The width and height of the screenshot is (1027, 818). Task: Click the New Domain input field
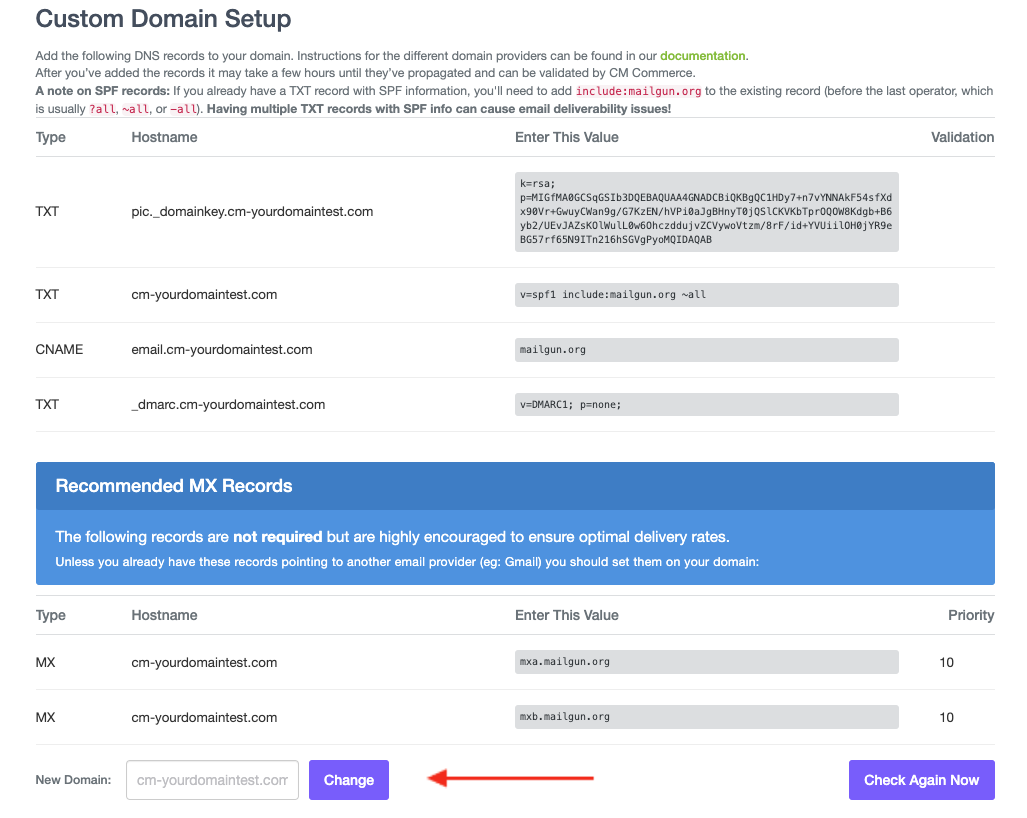pos(211,779)
